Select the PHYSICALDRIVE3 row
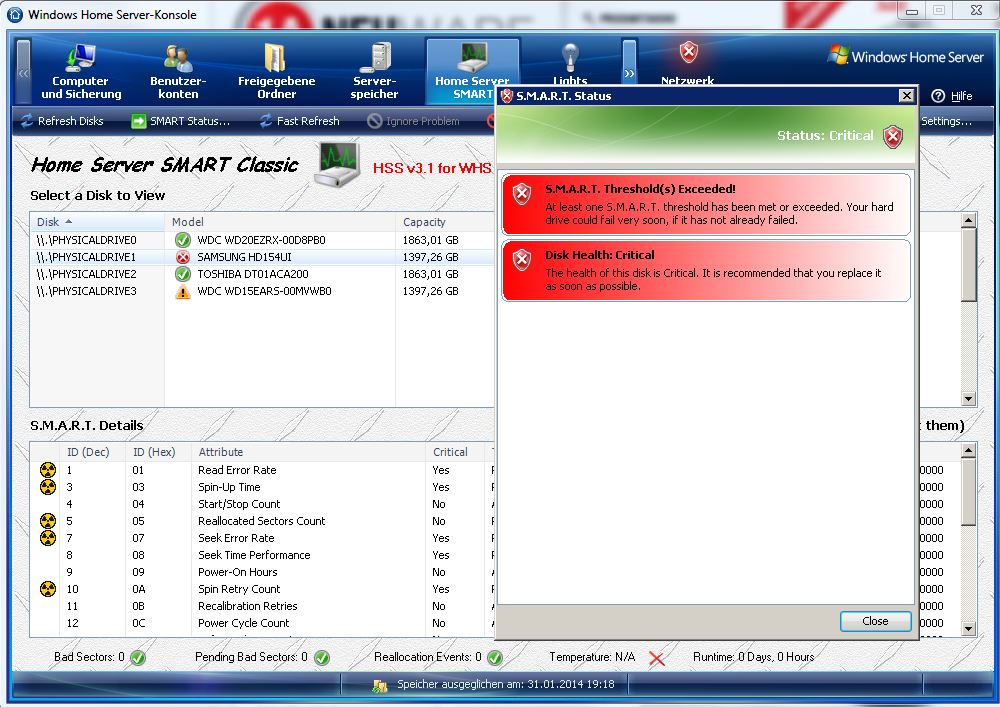 point(261,291)
